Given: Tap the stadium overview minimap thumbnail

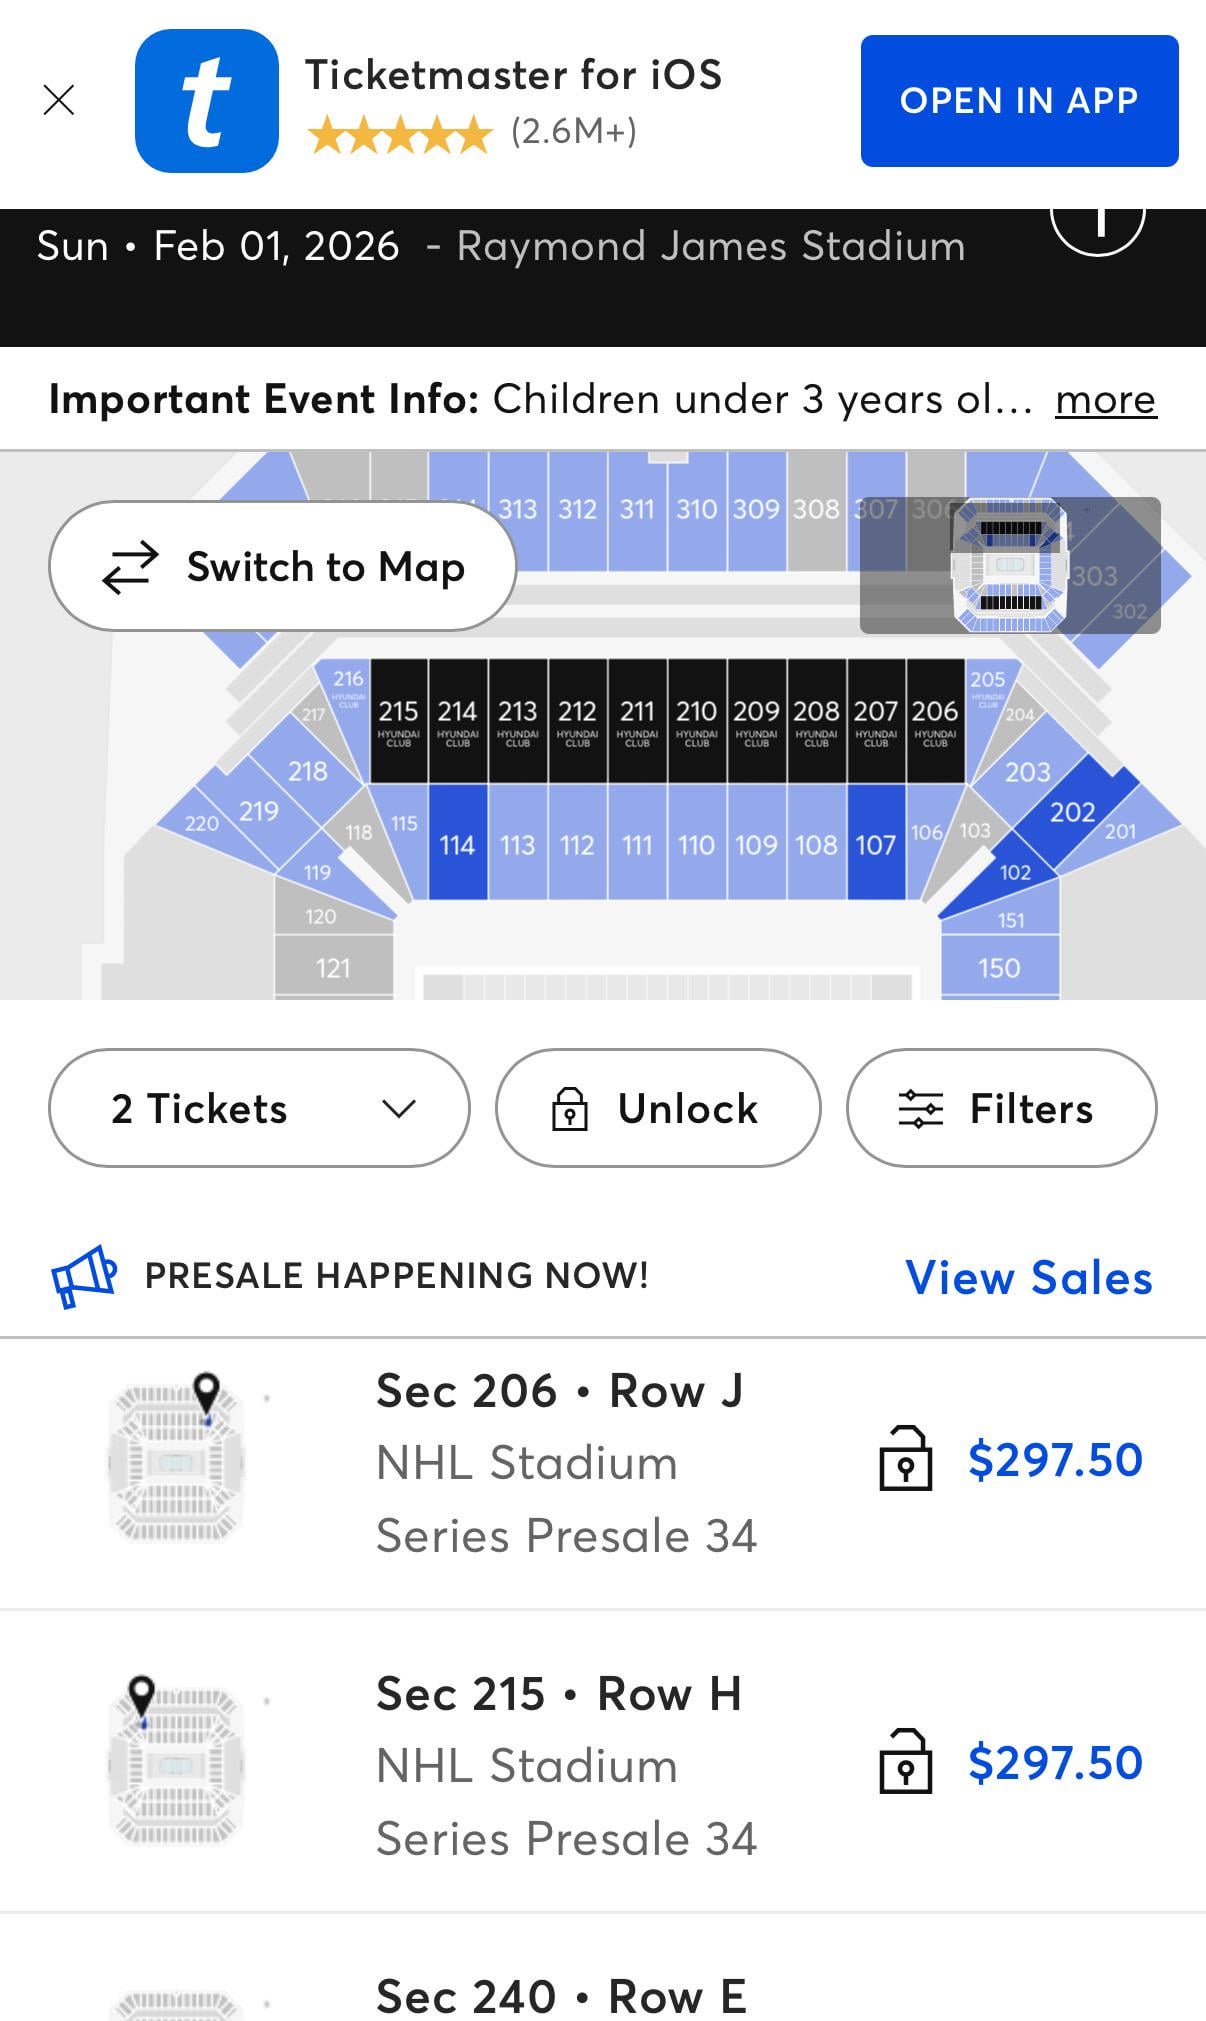Looking at the screenshot, I should point(1010,565).
